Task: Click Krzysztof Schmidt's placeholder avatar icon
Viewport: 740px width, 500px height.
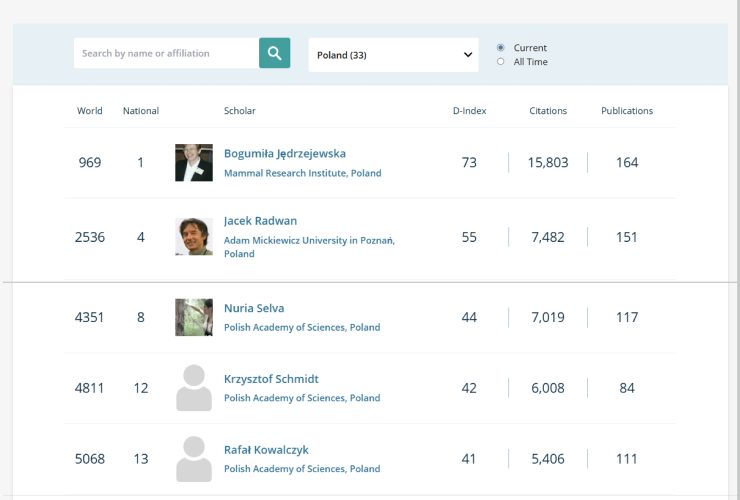Action: (193, 388)
